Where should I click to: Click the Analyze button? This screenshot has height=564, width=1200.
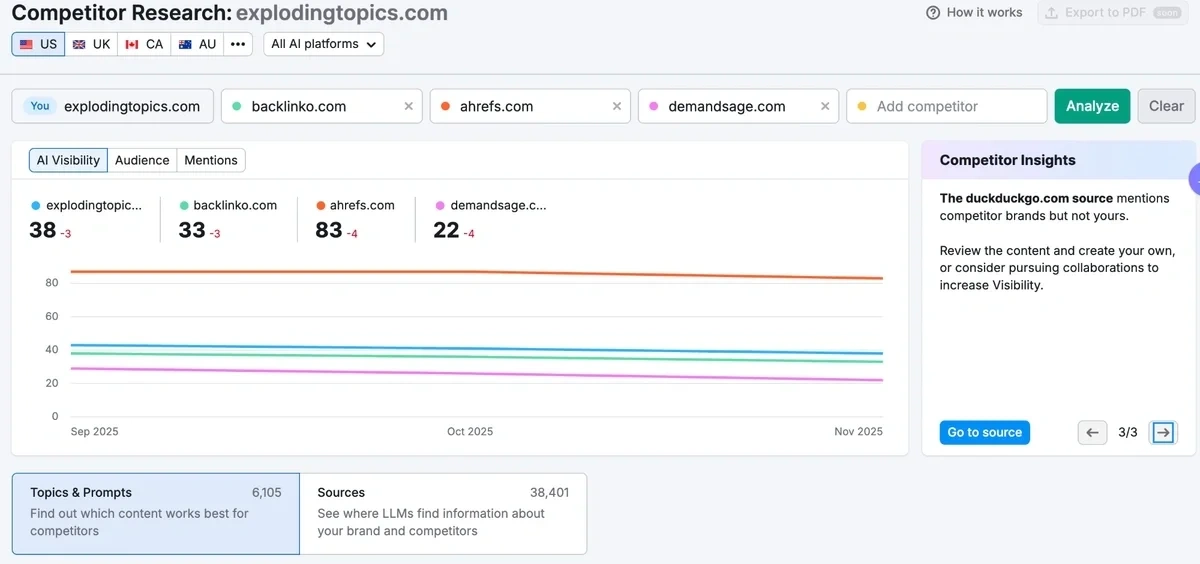point(1092,106)
